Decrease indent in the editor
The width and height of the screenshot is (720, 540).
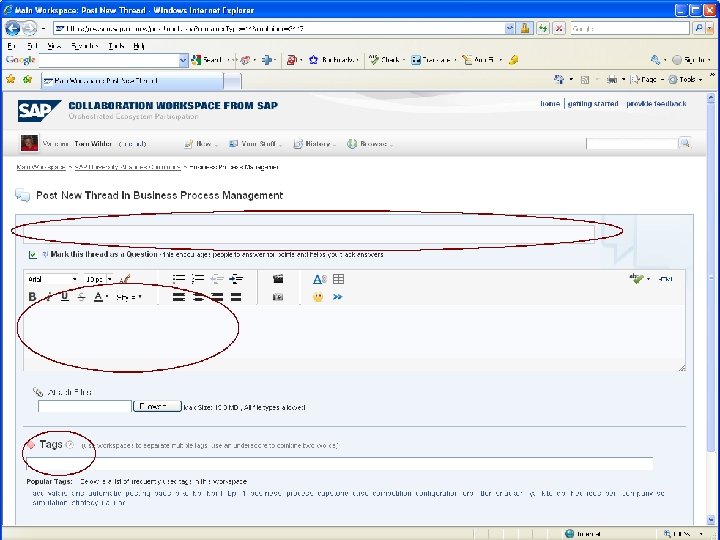[217, 279]
